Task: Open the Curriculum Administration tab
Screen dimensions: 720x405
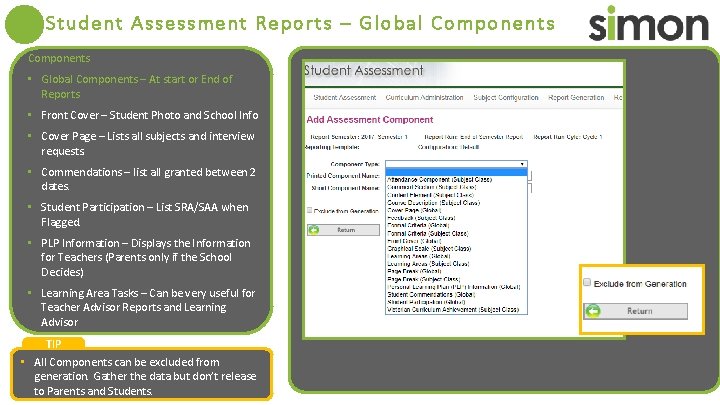Action: click(424, 97)
